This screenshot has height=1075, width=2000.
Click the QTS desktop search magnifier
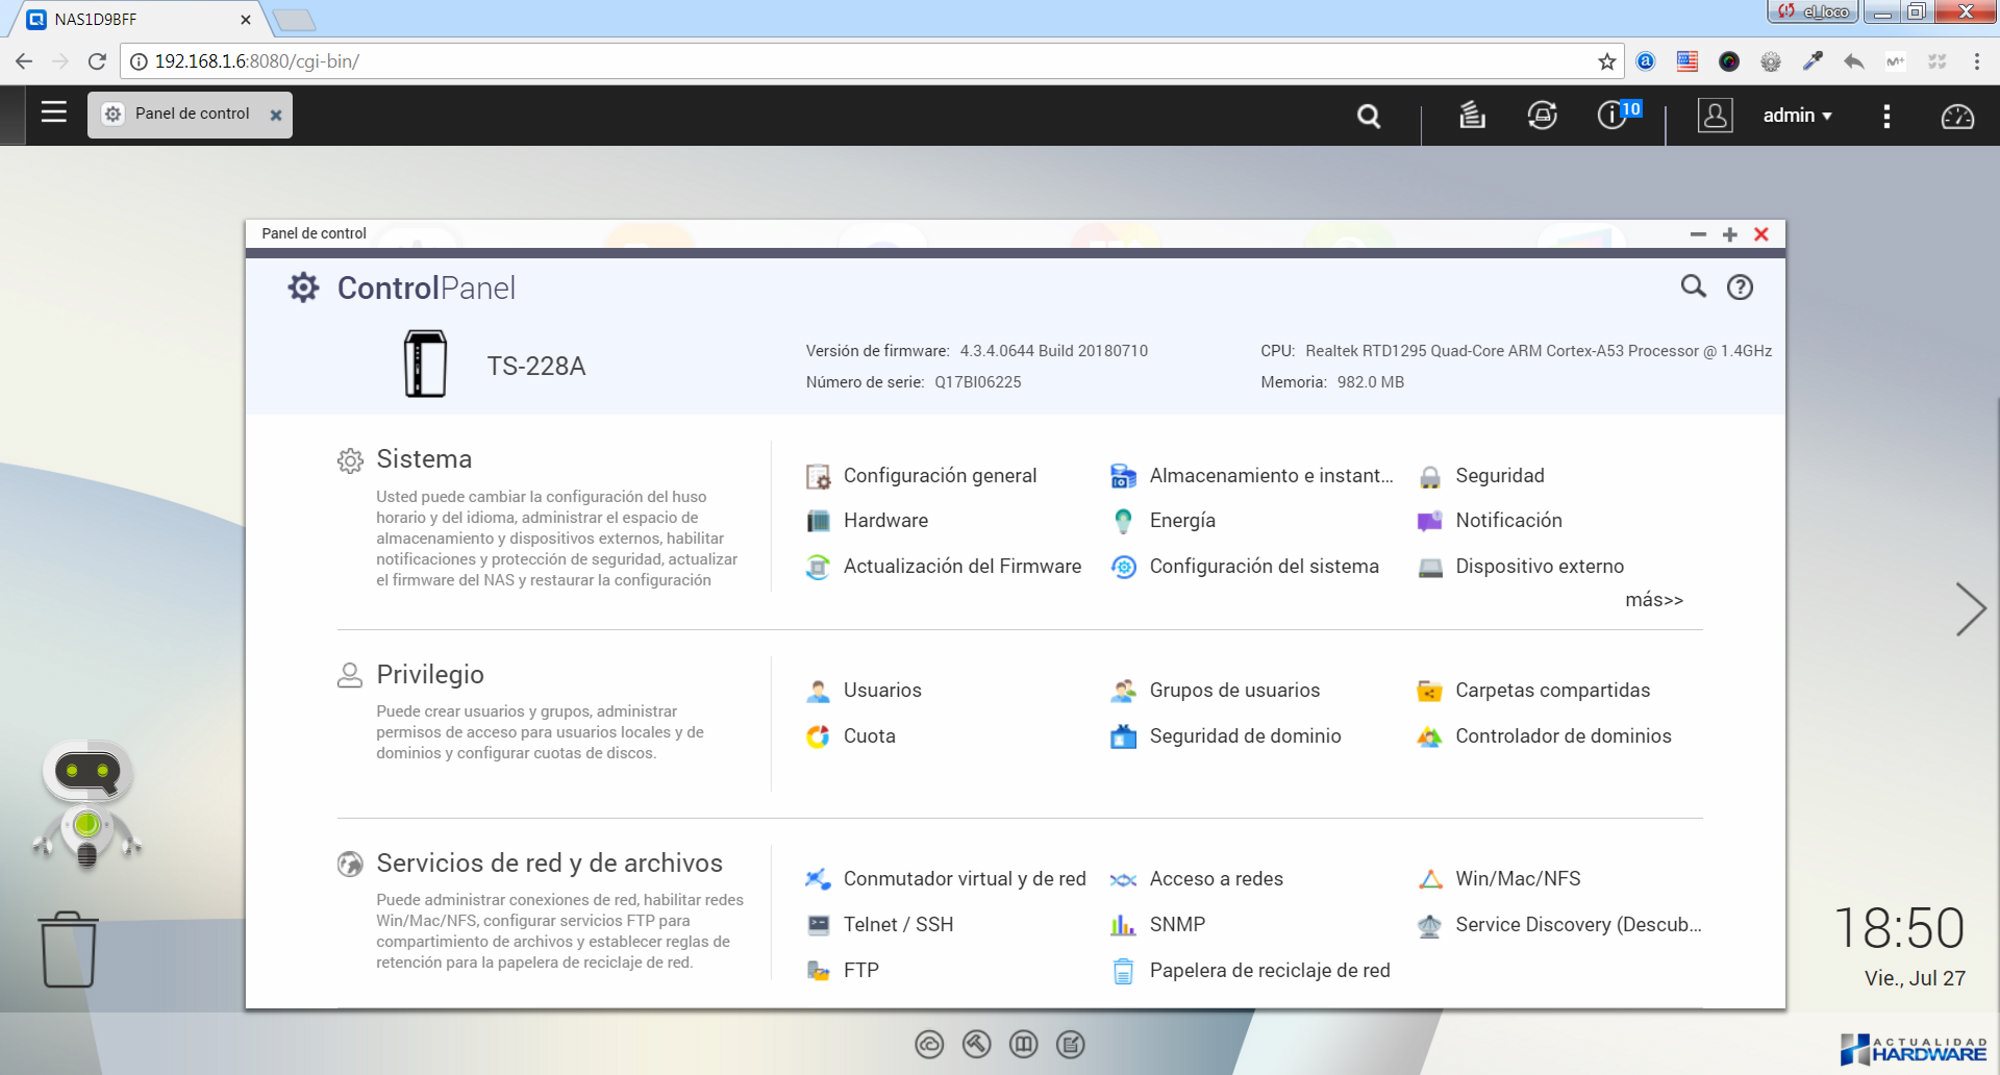(x=1368, y=116)
